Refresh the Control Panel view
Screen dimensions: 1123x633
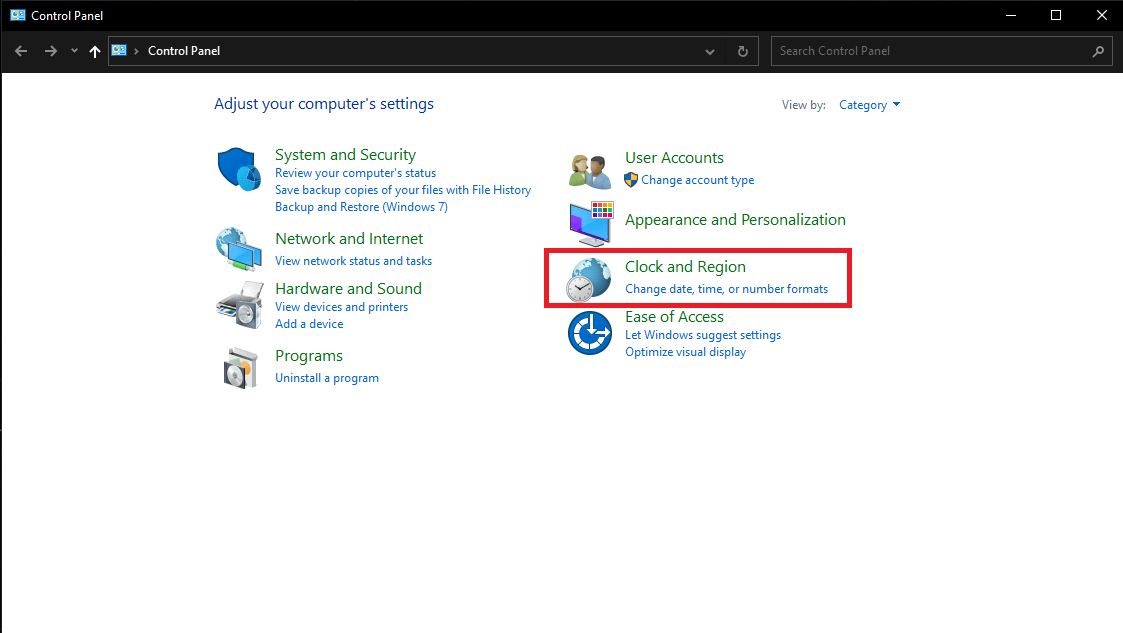point(743,51)
